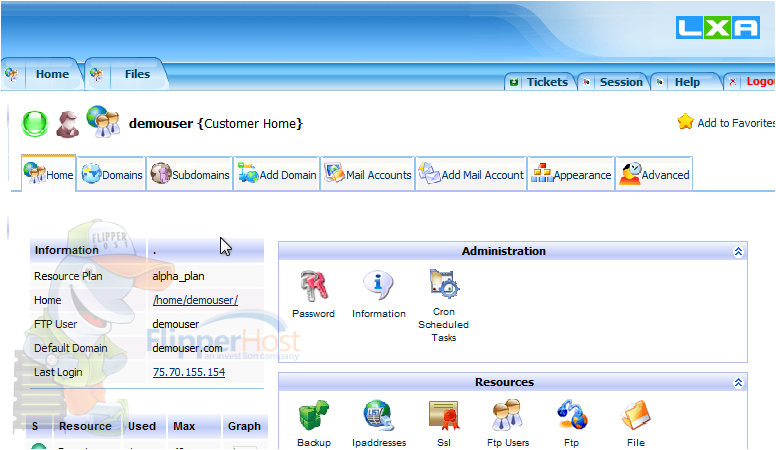Switch to the Advanced tab

[654, 174]
